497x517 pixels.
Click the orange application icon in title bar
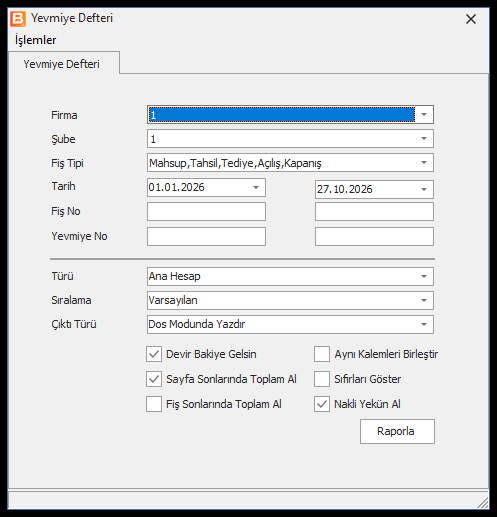[18, 19]
